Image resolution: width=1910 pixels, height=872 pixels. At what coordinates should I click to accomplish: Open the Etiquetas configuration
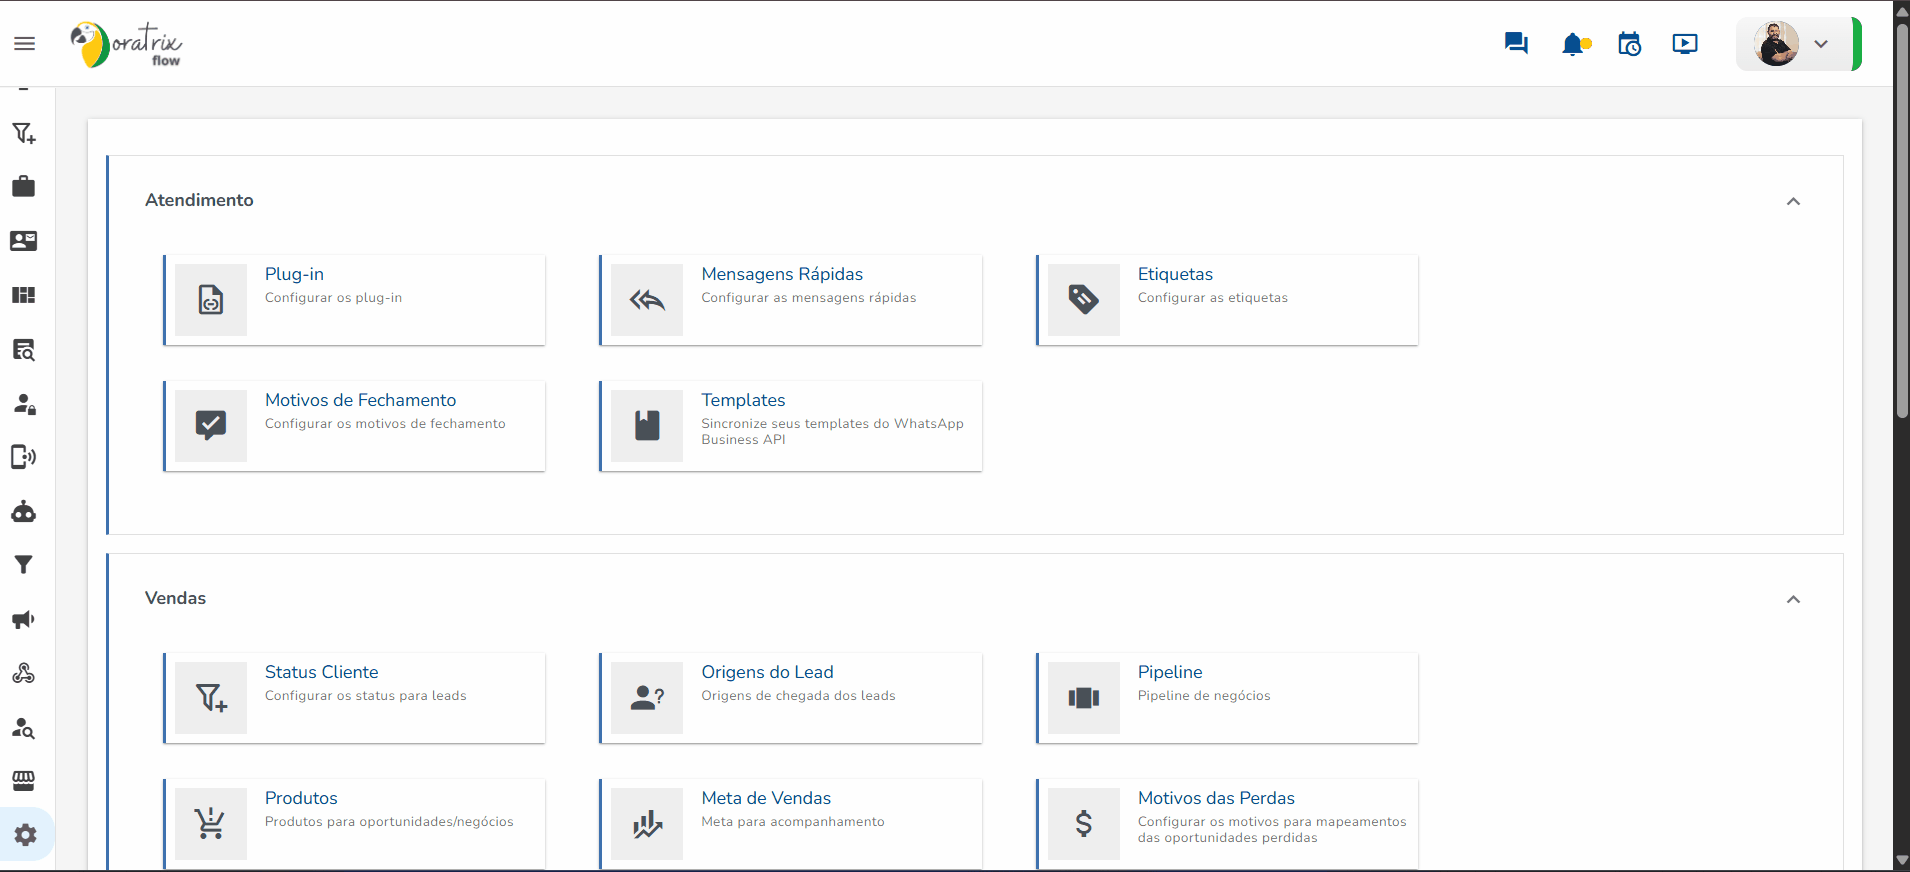pos(1227,300)
